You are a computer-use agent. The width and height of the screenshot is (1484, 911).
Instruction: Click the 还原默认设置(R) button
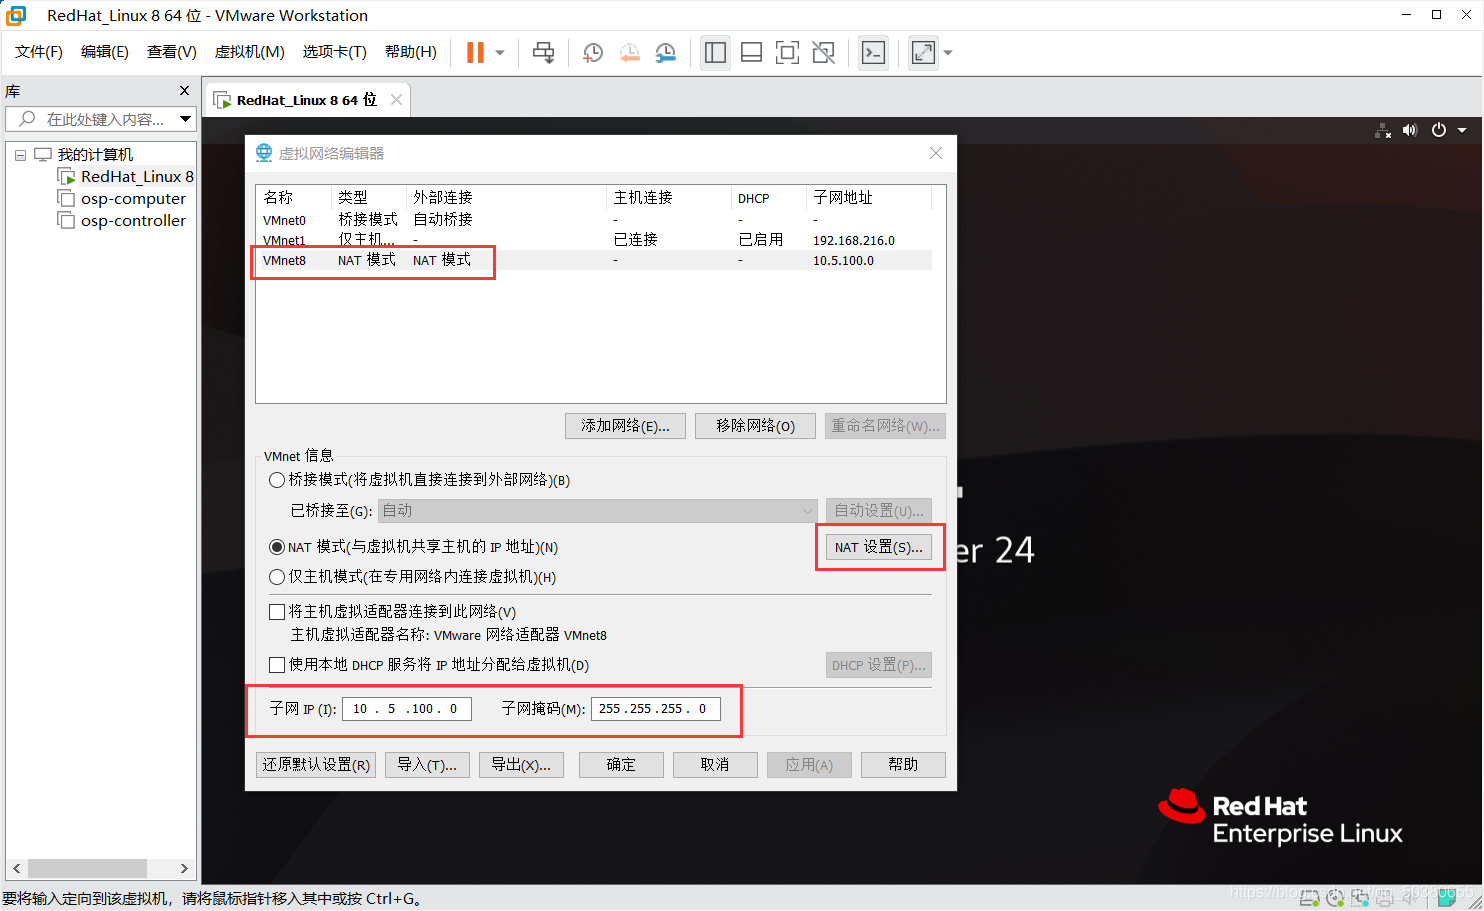[316, 765]
